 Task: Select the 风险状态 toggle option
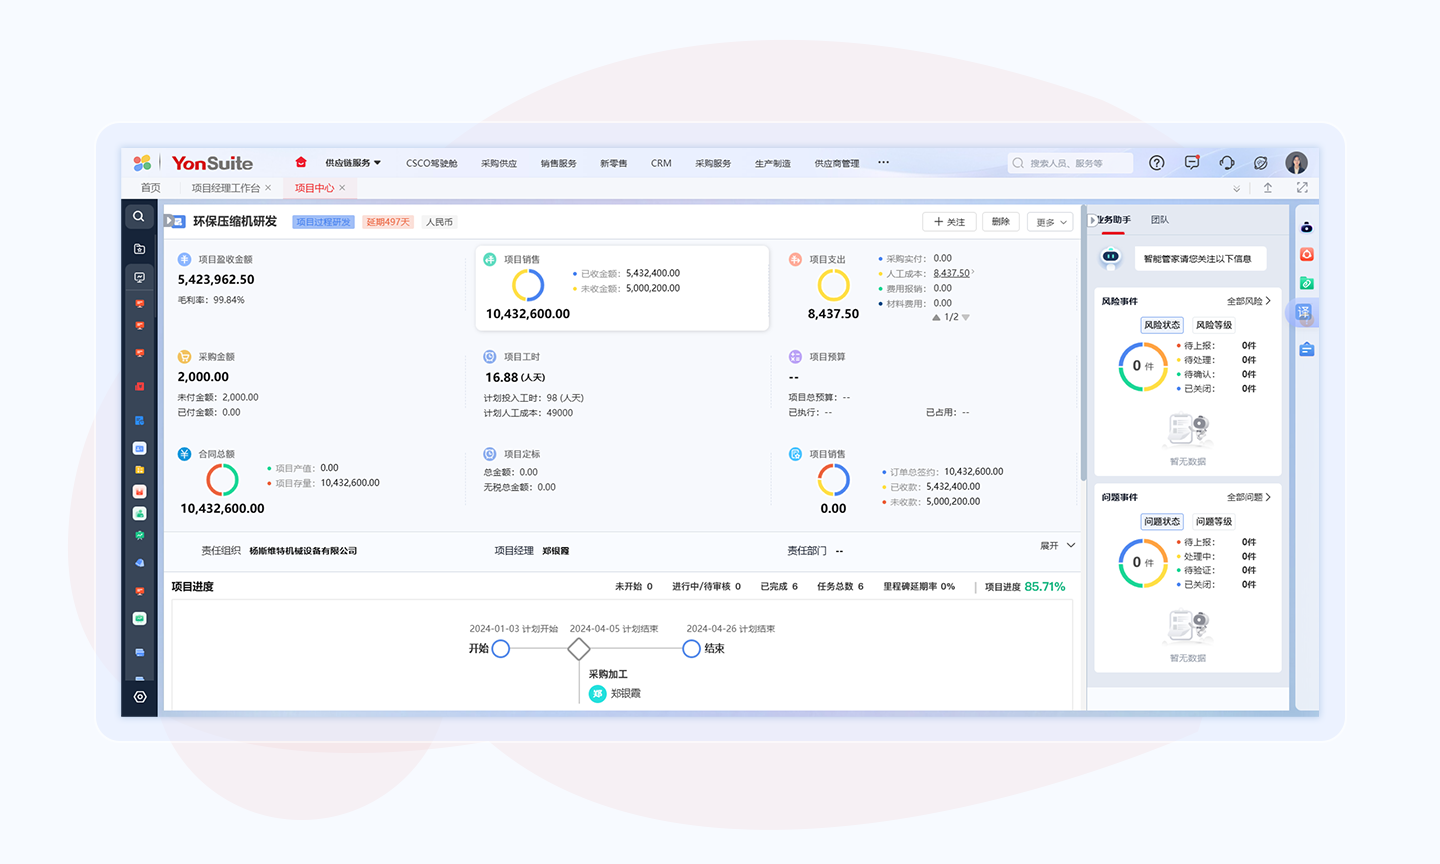pyautogui.click(x=1162, y=325)
